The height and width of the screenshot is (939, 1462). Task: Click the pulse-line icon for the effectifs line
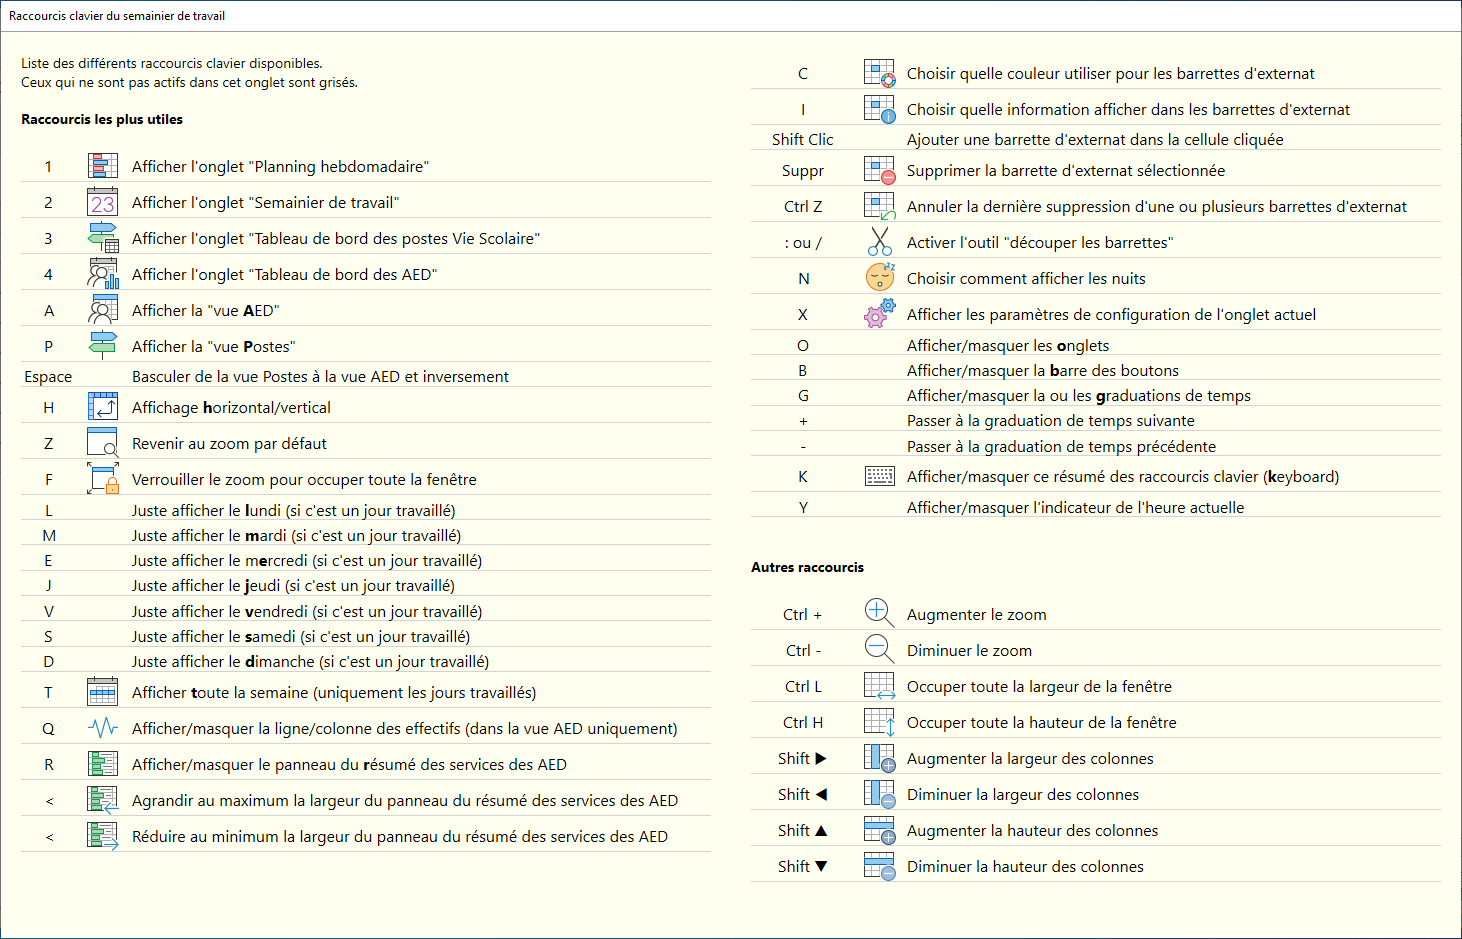102,728
